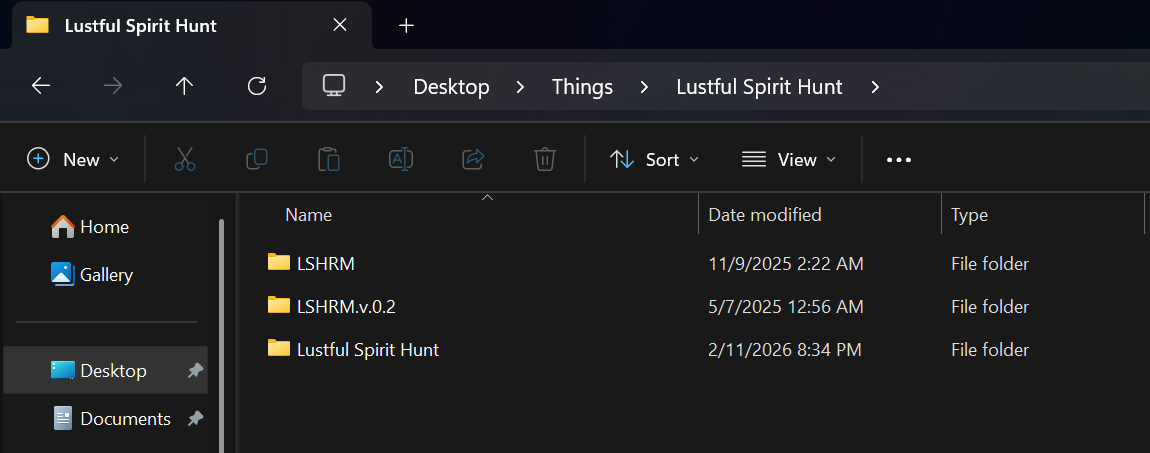Open the See more ellipsis menu
Viewport: 1150px width, 453px height.
pyautogui.click(x=899, y=159)
